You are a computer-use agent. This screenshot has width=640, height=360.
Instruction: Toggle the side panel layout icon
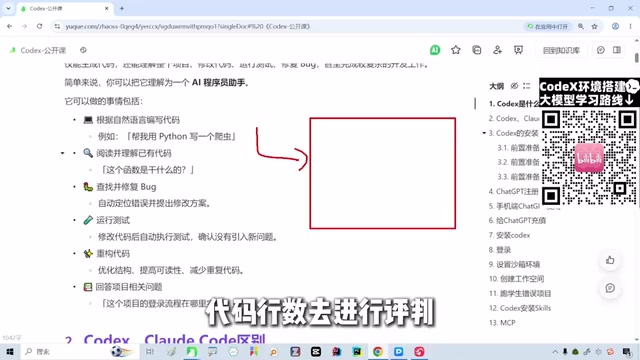(x=617, y=50)
